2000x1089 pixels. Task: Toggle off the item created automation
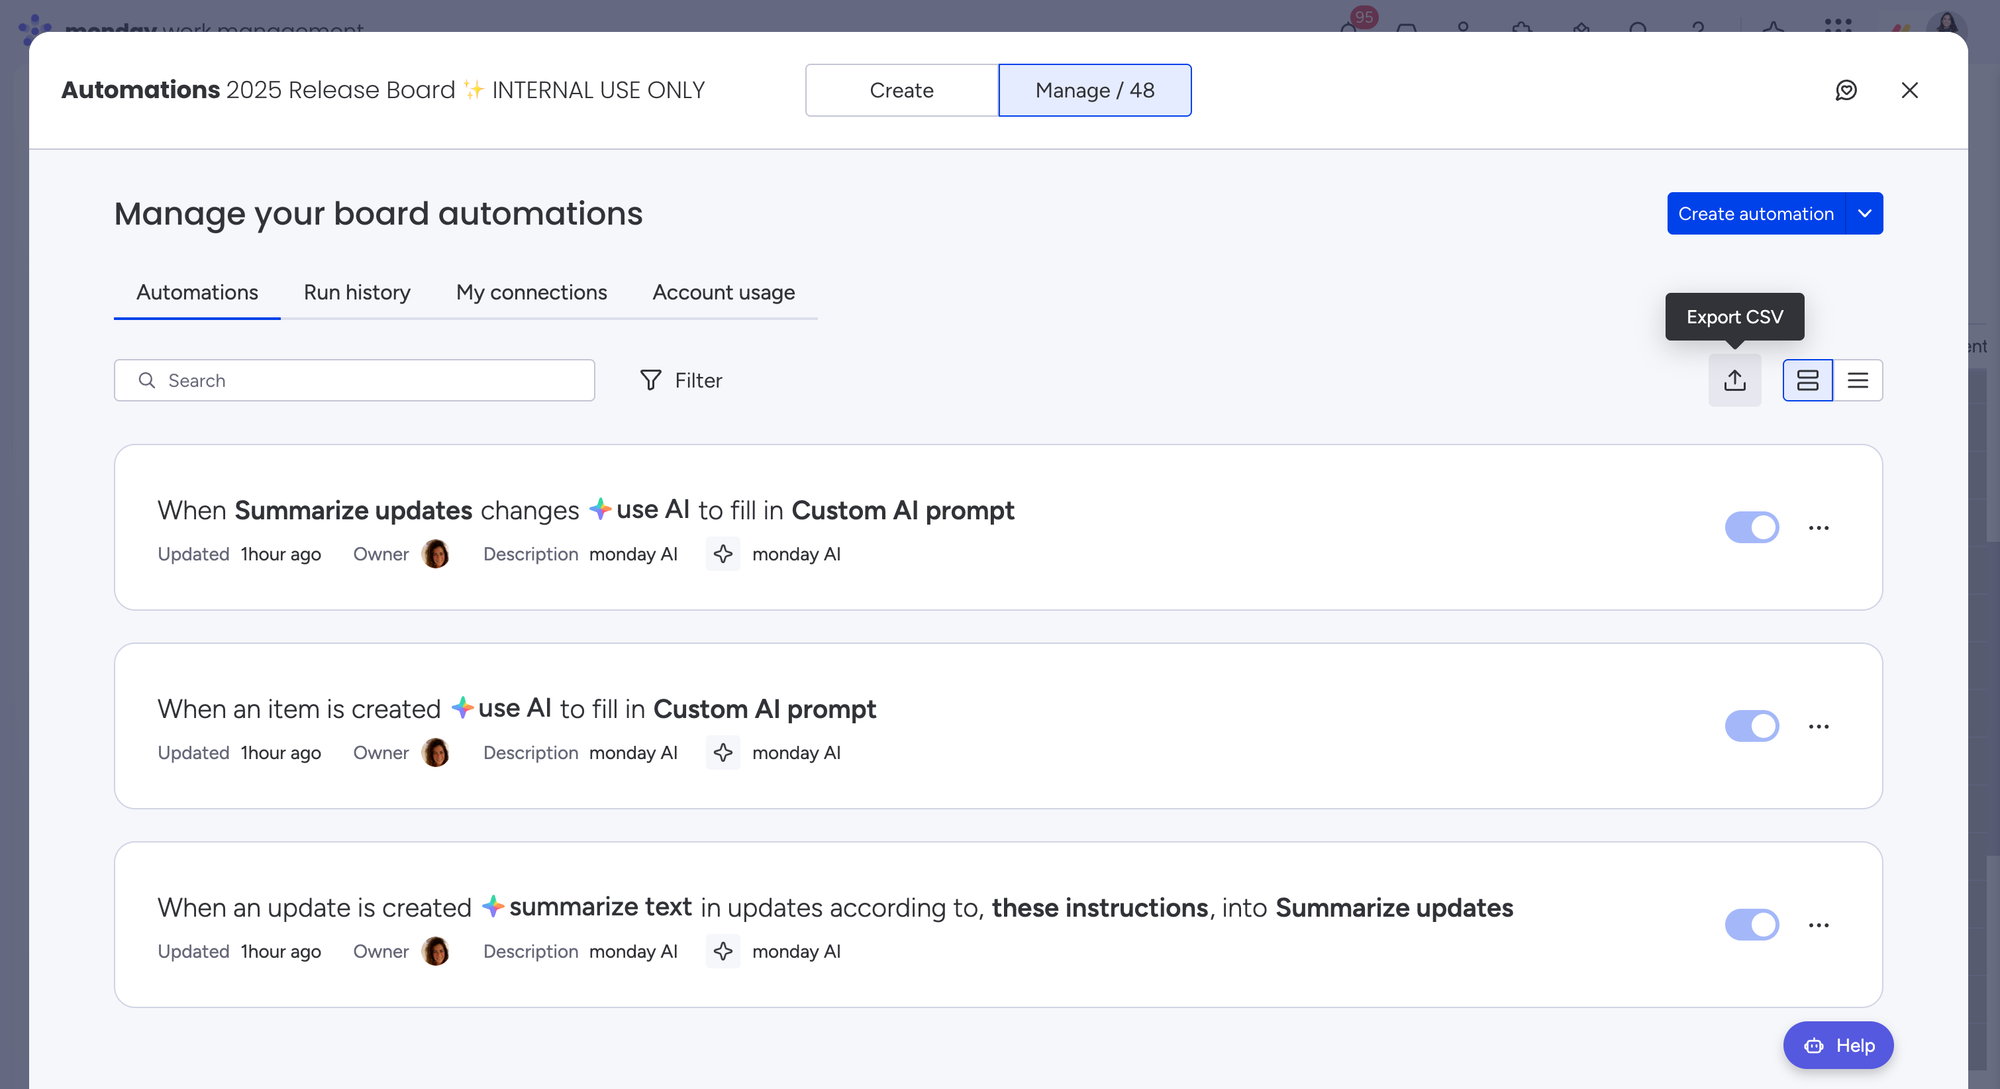tap(1751, 726)
